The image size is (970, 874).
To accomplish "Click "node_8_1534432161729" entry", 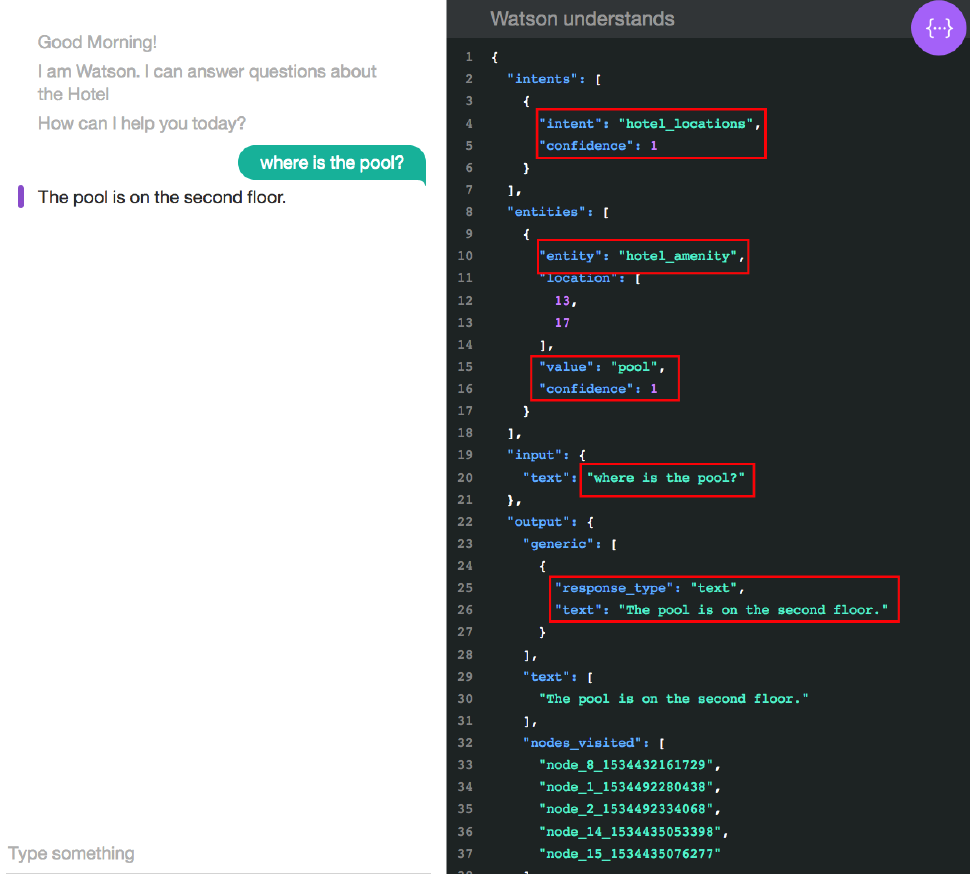I will [x=626, y=765].
